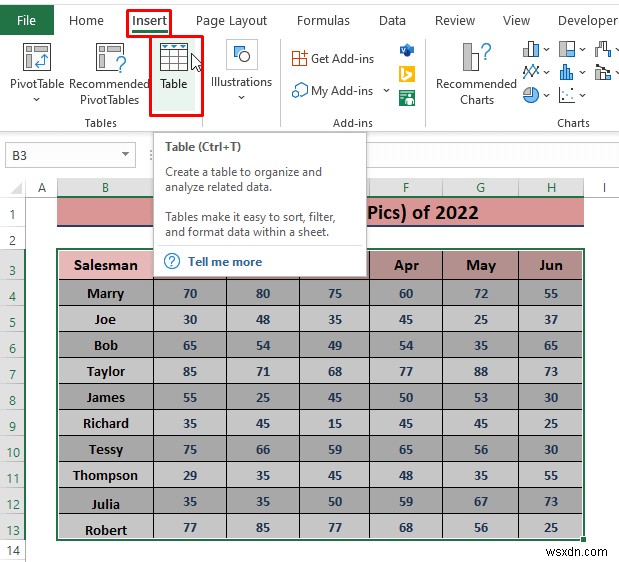Screen dimensions: 619x562
Task: Open statistic chart dropdown arrow
Action: 582,72
